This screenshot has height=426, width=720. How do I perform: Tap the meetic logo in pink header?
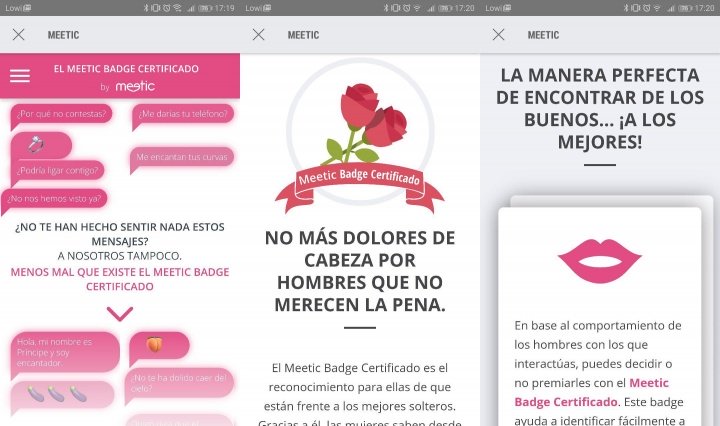tap(135, 86)
